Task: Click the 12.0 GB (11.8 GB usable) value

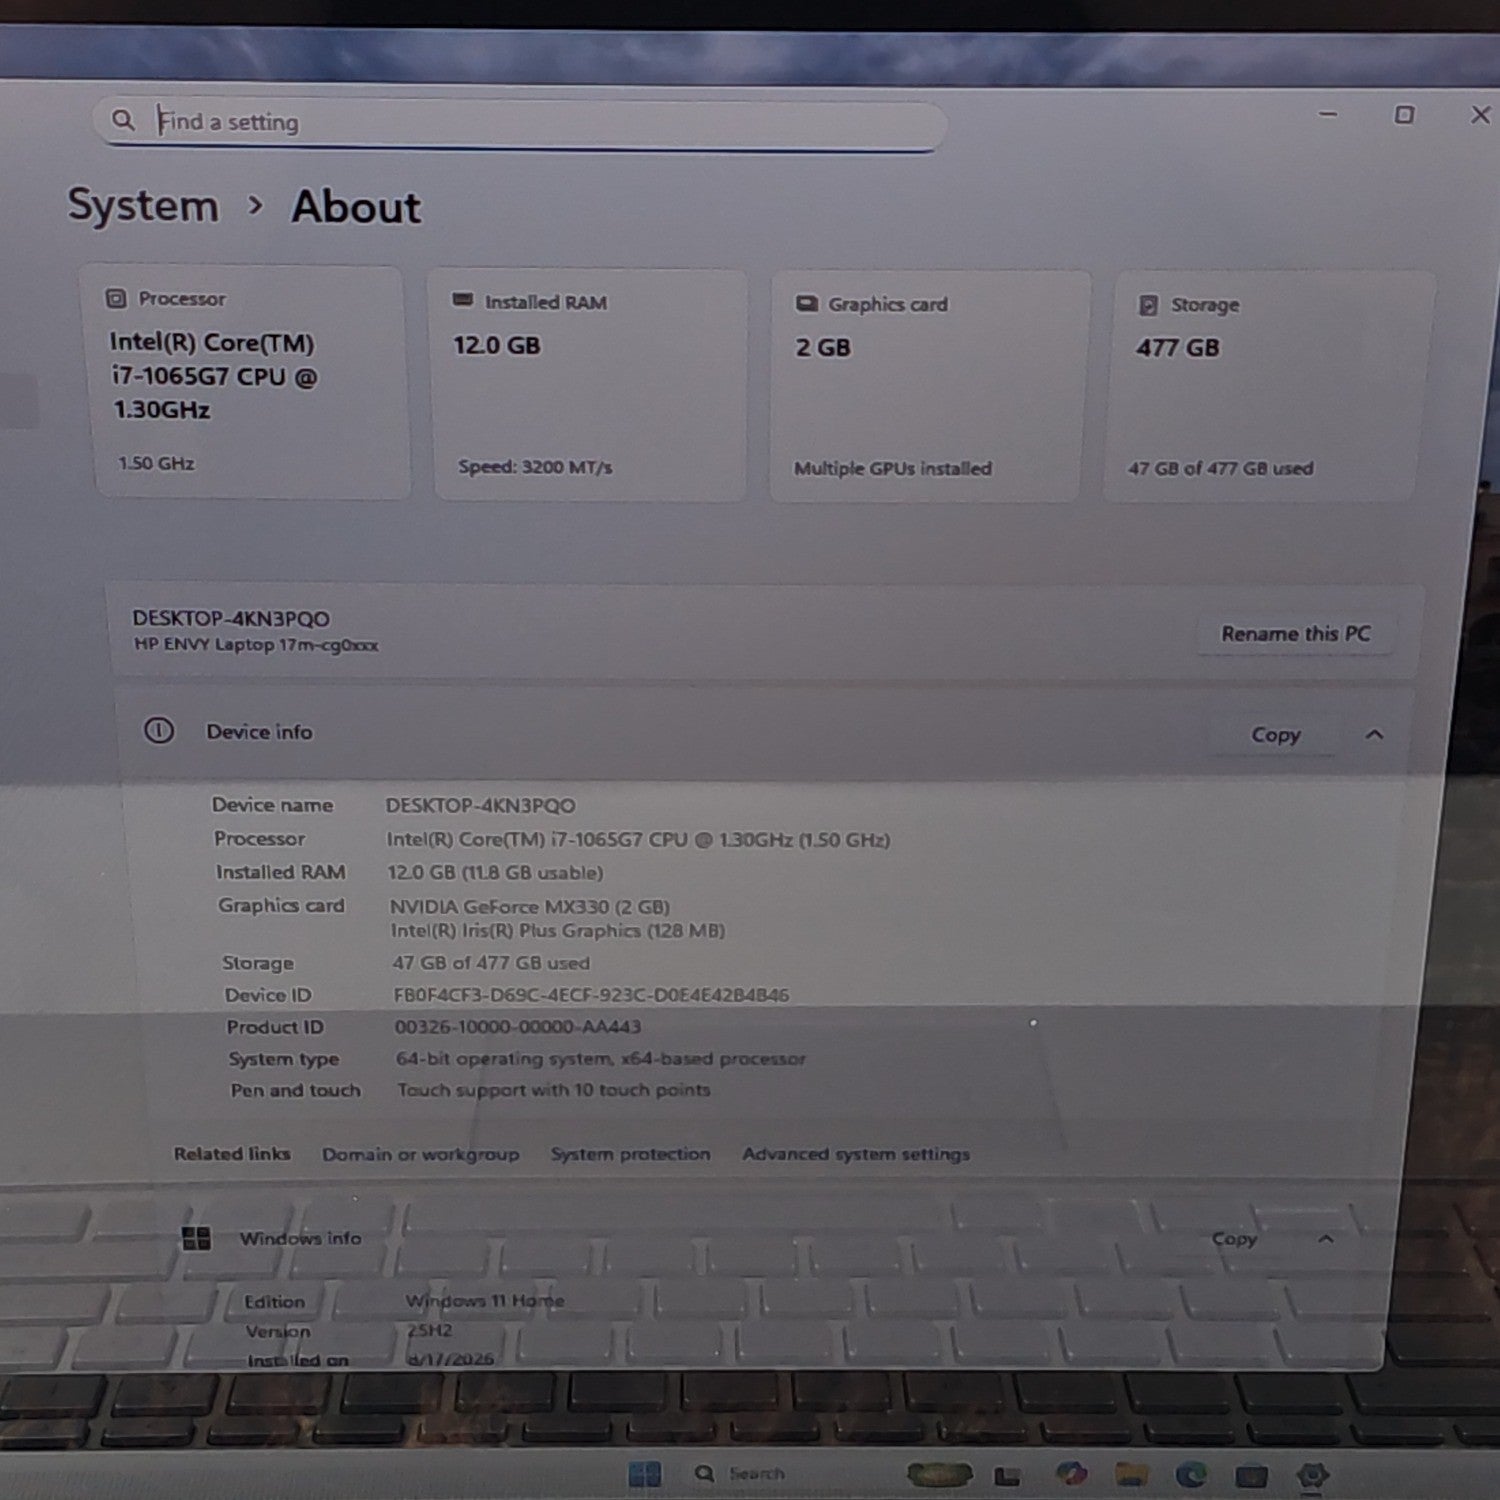Action: pyautogui.click(x=495, y=873)
